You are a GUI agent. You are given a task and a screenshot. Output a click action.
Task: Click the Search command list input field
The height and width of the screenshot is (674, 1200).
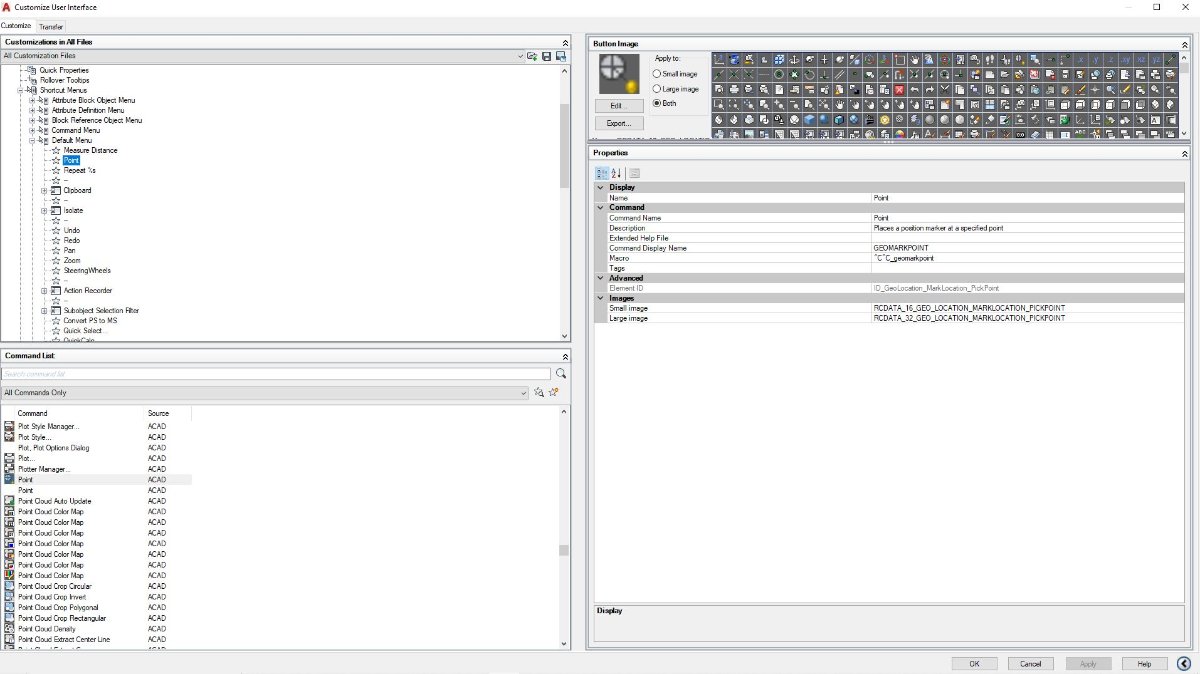[276, 374]
